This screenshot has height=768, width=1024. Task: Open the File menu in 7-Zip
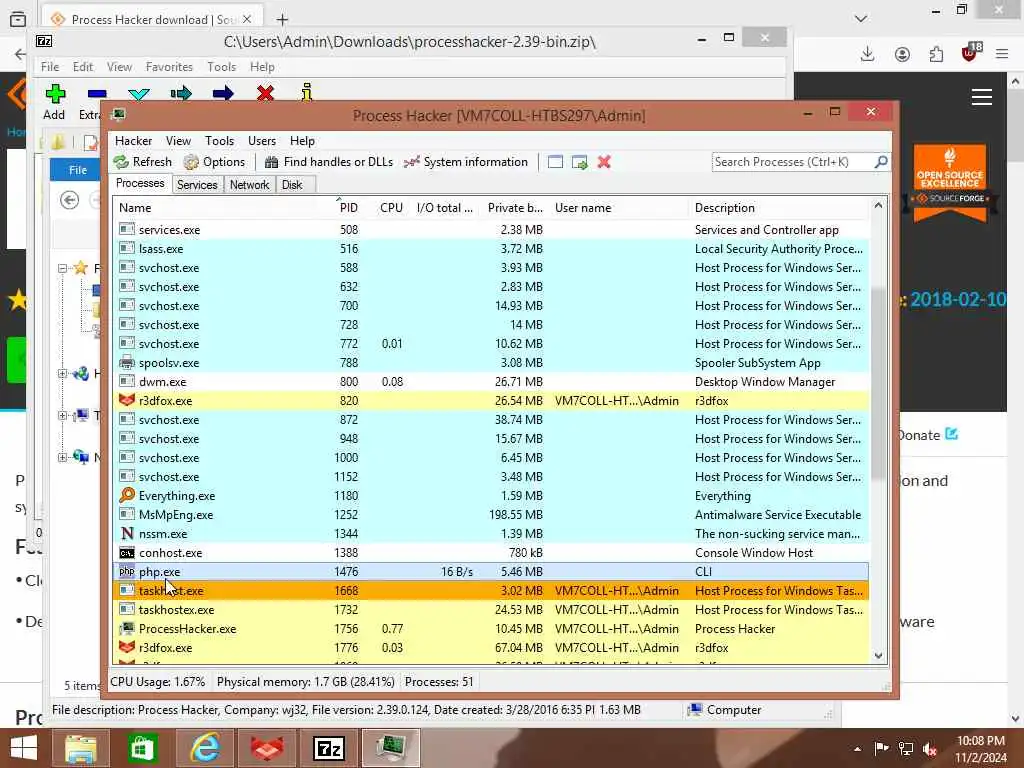(x=50, y=67)
